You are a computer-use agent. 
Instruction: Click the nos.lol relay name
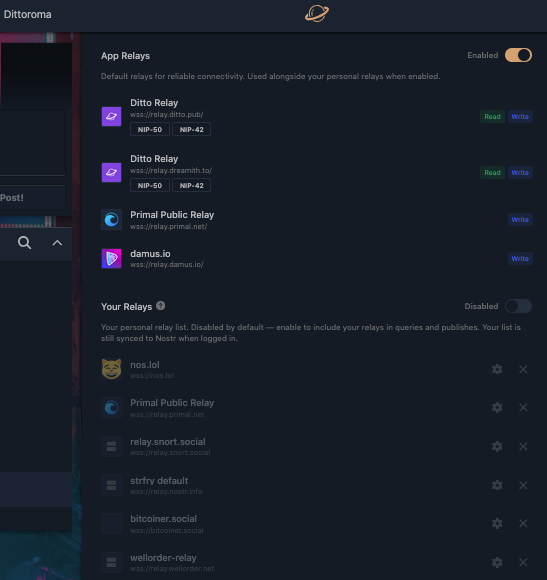[145, 365]
